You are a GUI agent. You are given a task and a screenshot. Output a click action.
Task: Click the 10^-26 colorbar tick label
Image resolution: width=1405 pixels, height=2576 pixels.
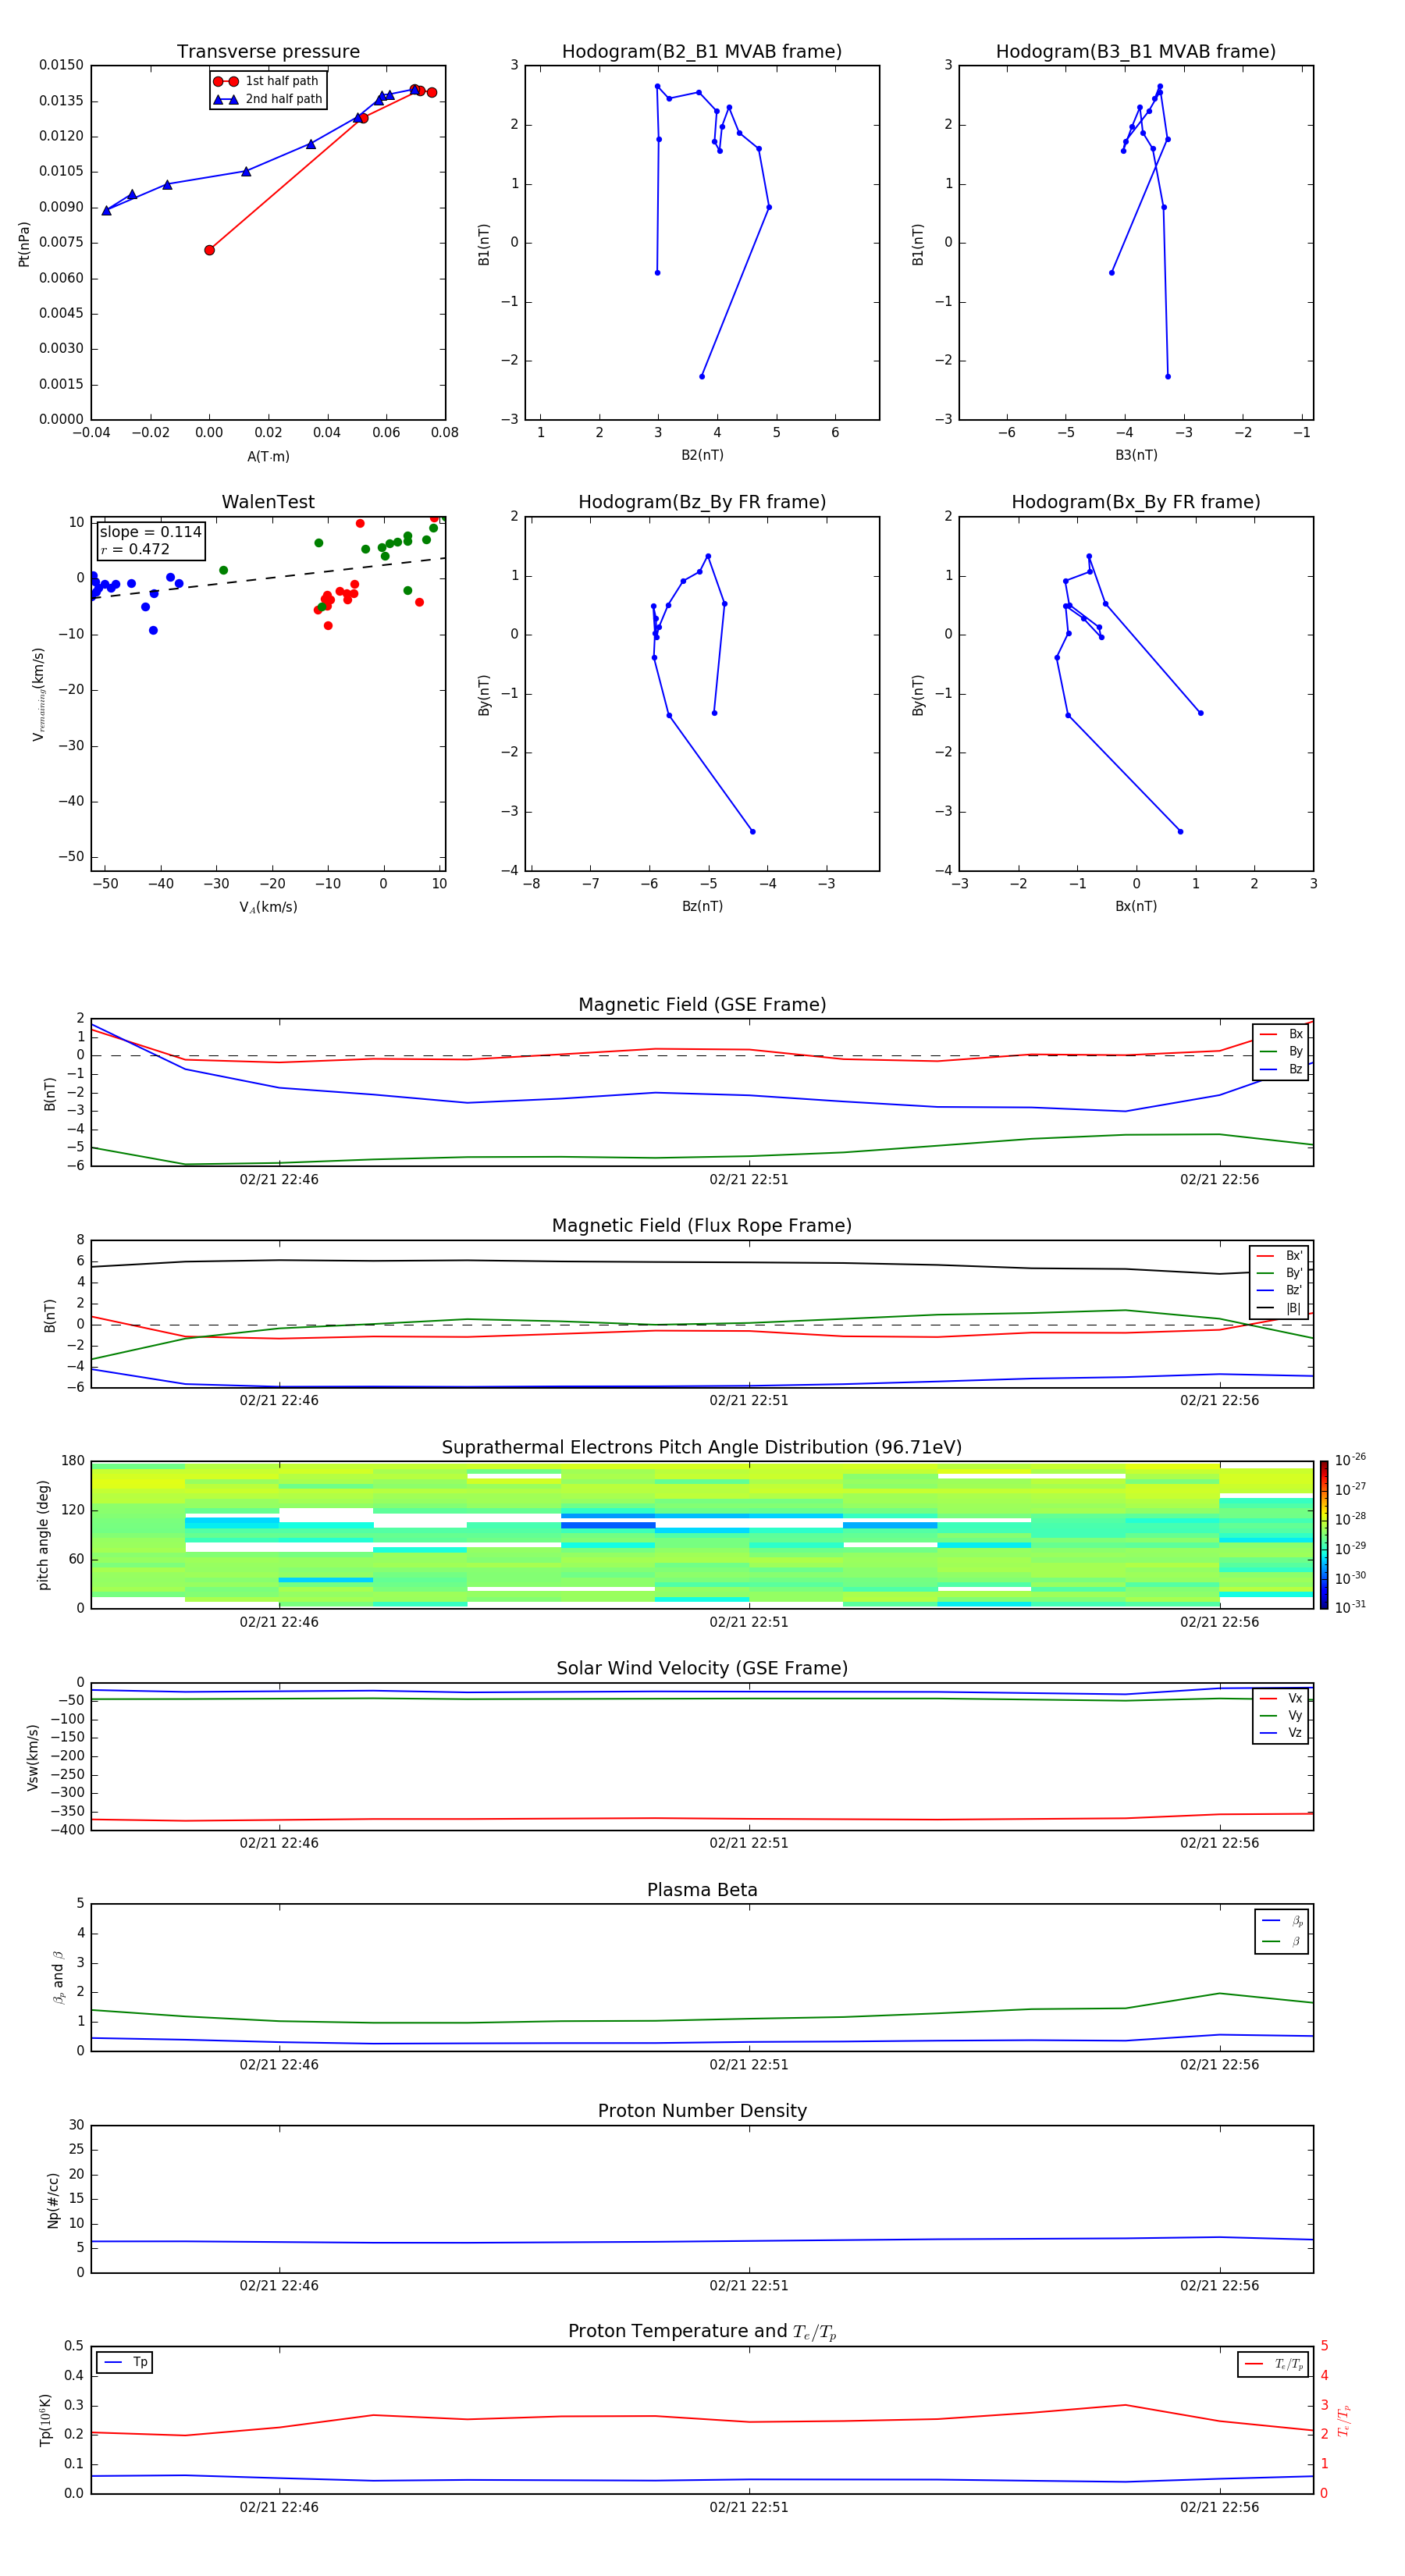tap(1350, 1460)
